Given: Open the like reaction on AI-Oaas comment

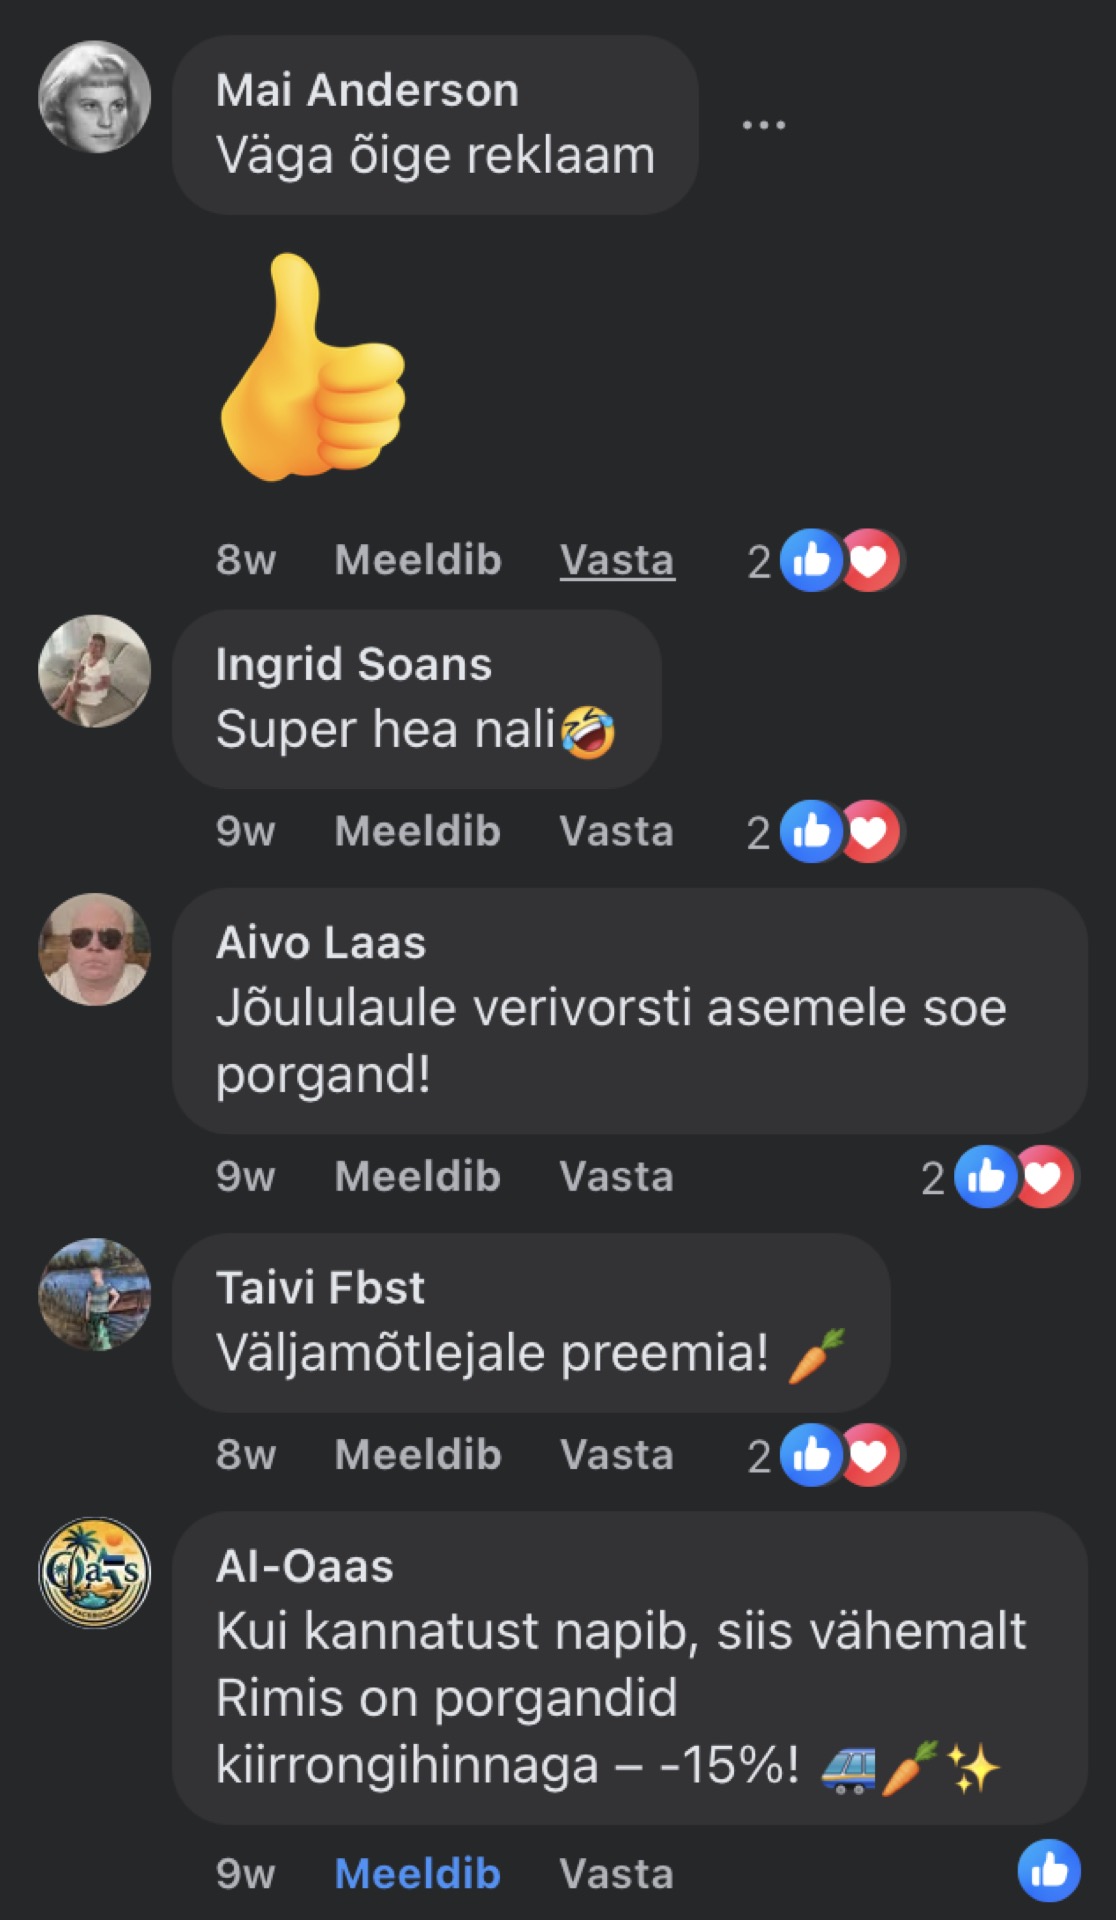Looking at the screenshot, I should coord(1049,1870).
